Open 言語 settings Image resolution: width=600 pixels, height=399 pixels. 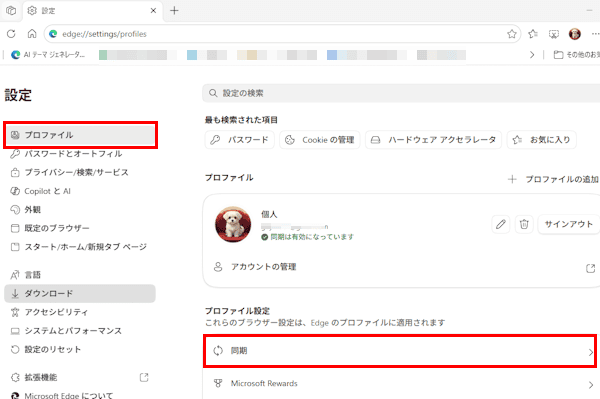click(x=80, y=275)
